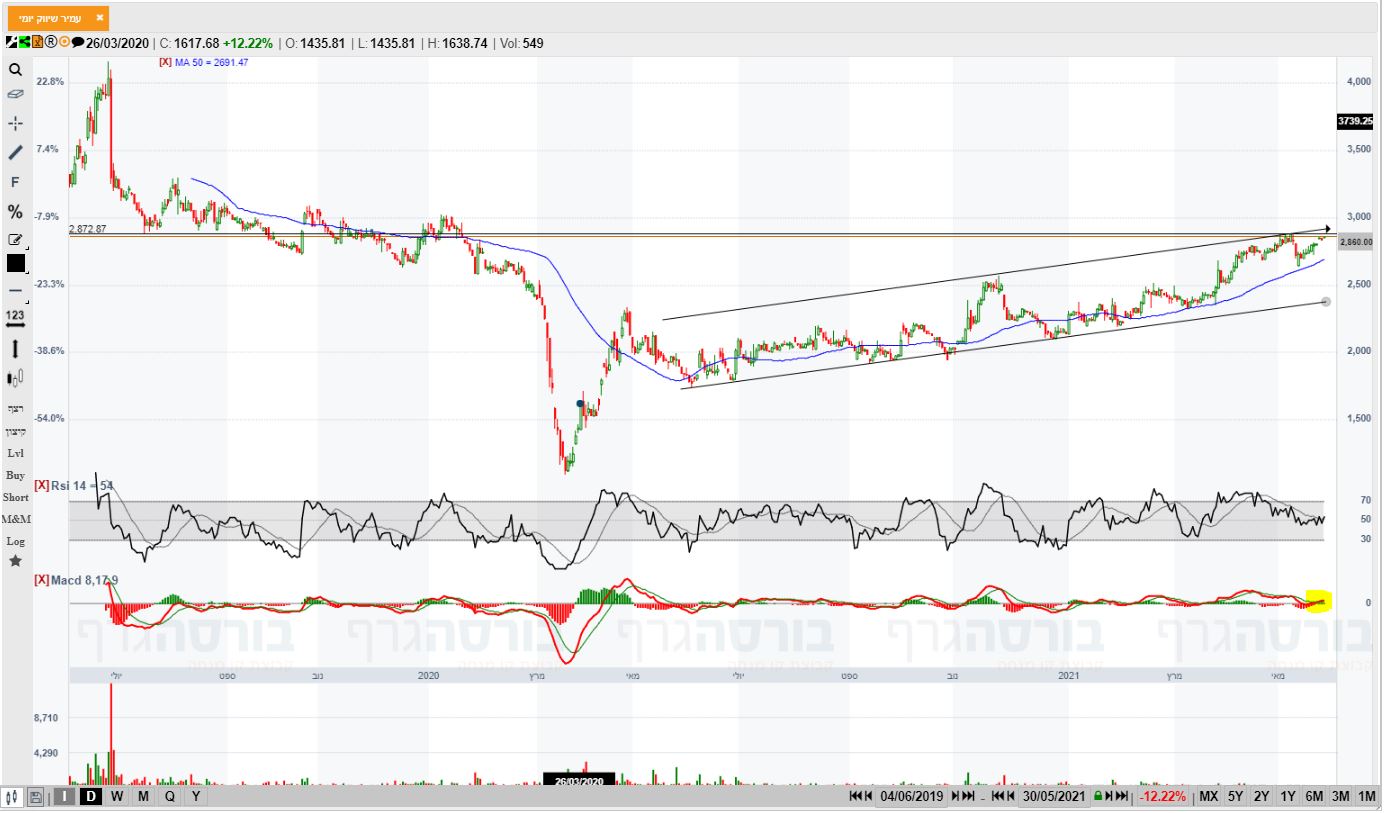This screenshot has width=1384, height=813.
Task: Select the monthly 'M' interval
Action: click(x=144, y=797)
